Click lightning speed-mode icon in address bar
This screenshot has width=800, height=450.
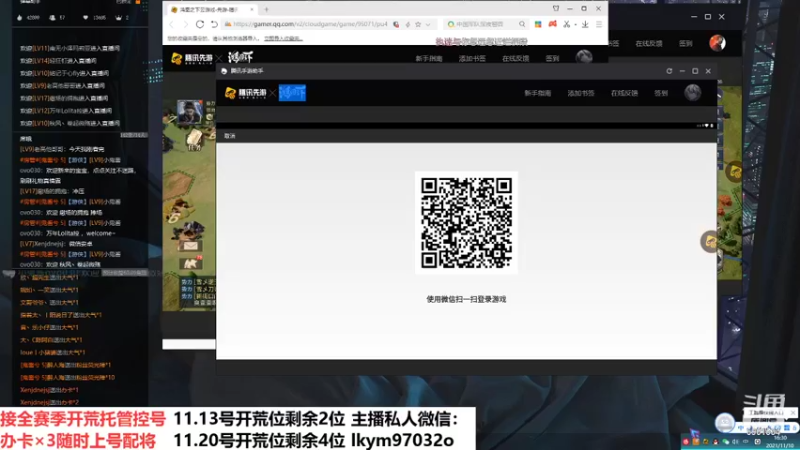click(x=408, y=24)
